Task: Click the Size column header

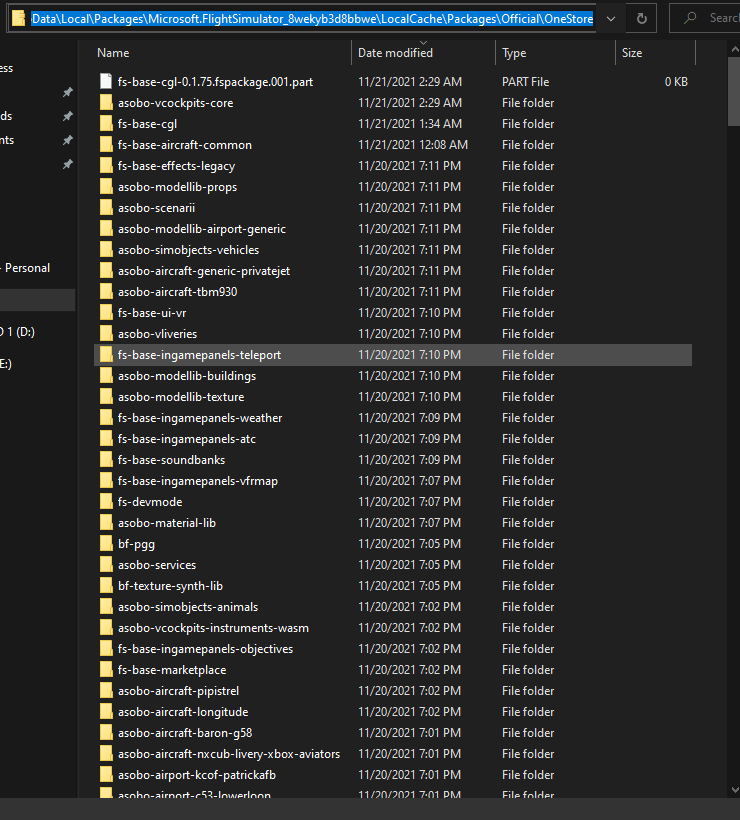Action: coord(632,53)
